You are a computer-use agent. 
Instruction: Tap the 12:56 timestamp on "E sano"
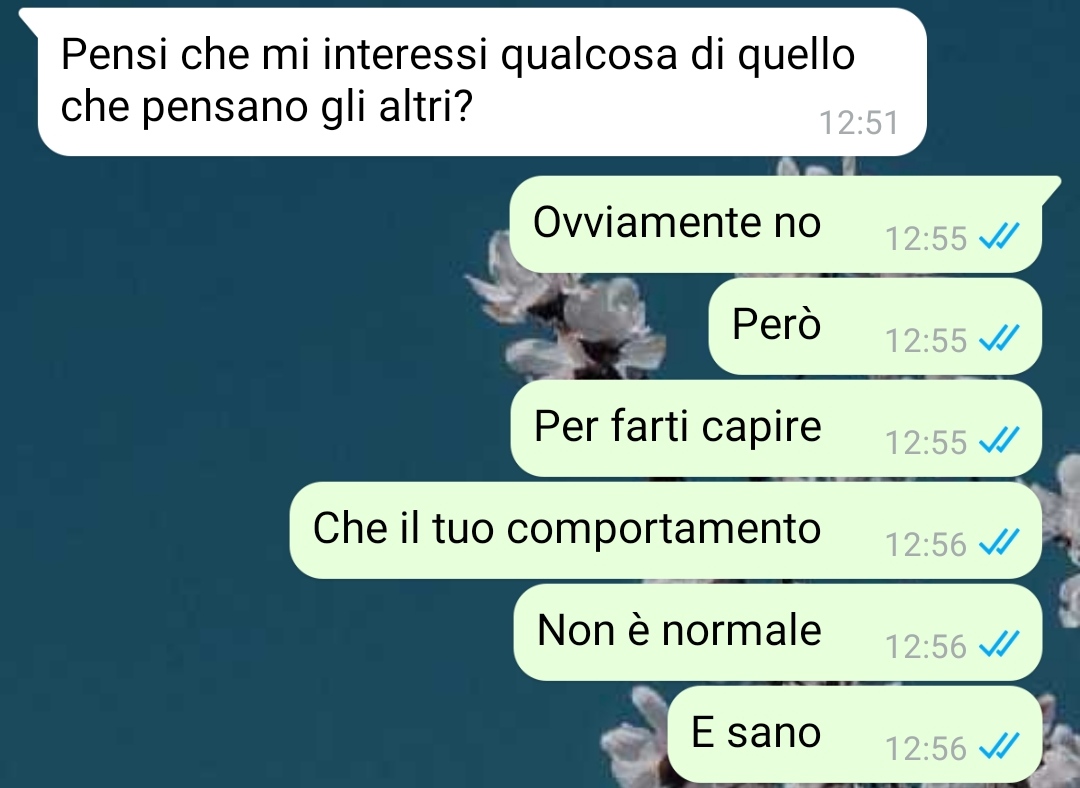pos(926,748)
